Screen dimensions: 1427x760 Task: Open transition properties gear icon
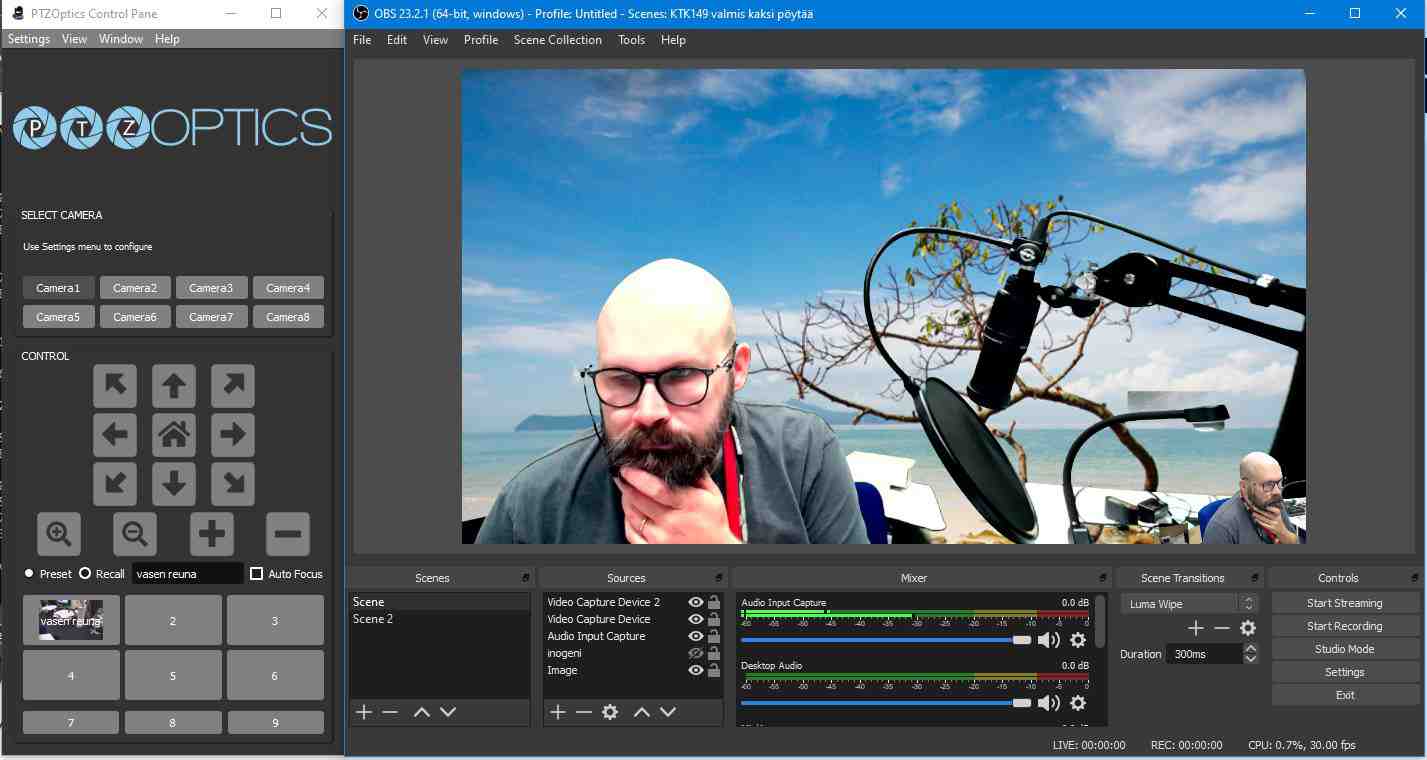tap(1248, 628)
